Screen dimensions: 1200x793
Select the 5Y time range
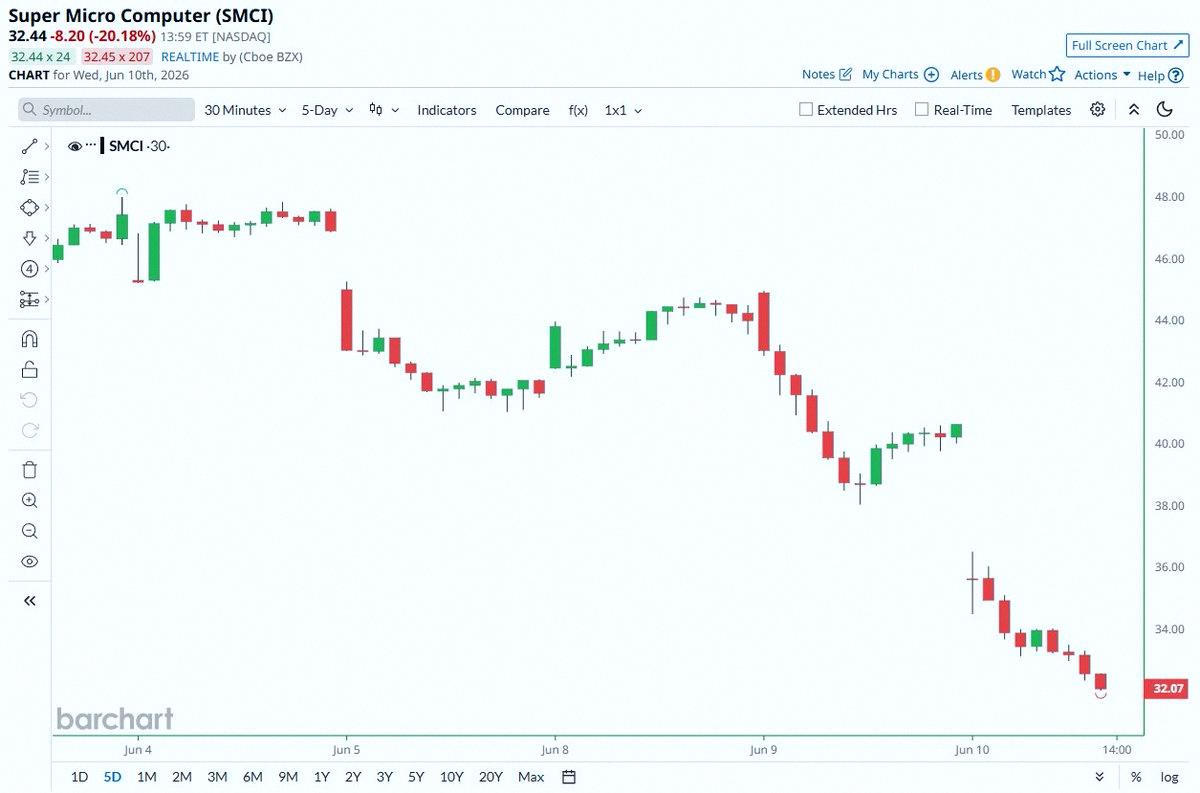point(416,777)
